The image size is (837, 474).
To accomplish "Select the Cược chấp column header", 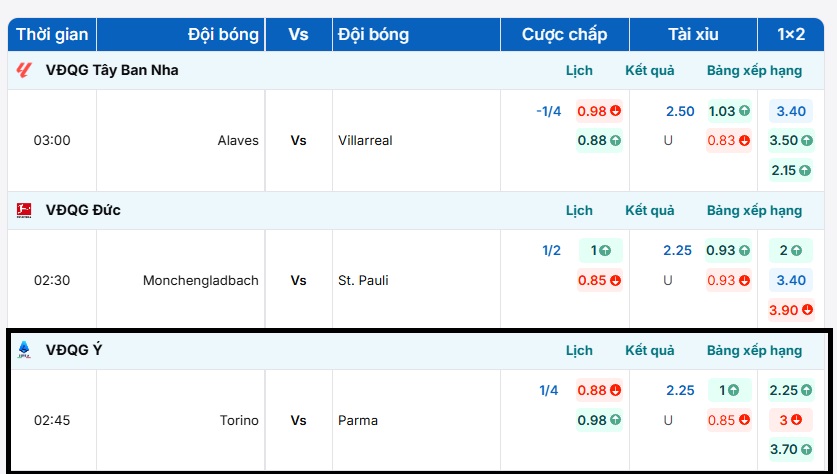I will pos(564,34).
